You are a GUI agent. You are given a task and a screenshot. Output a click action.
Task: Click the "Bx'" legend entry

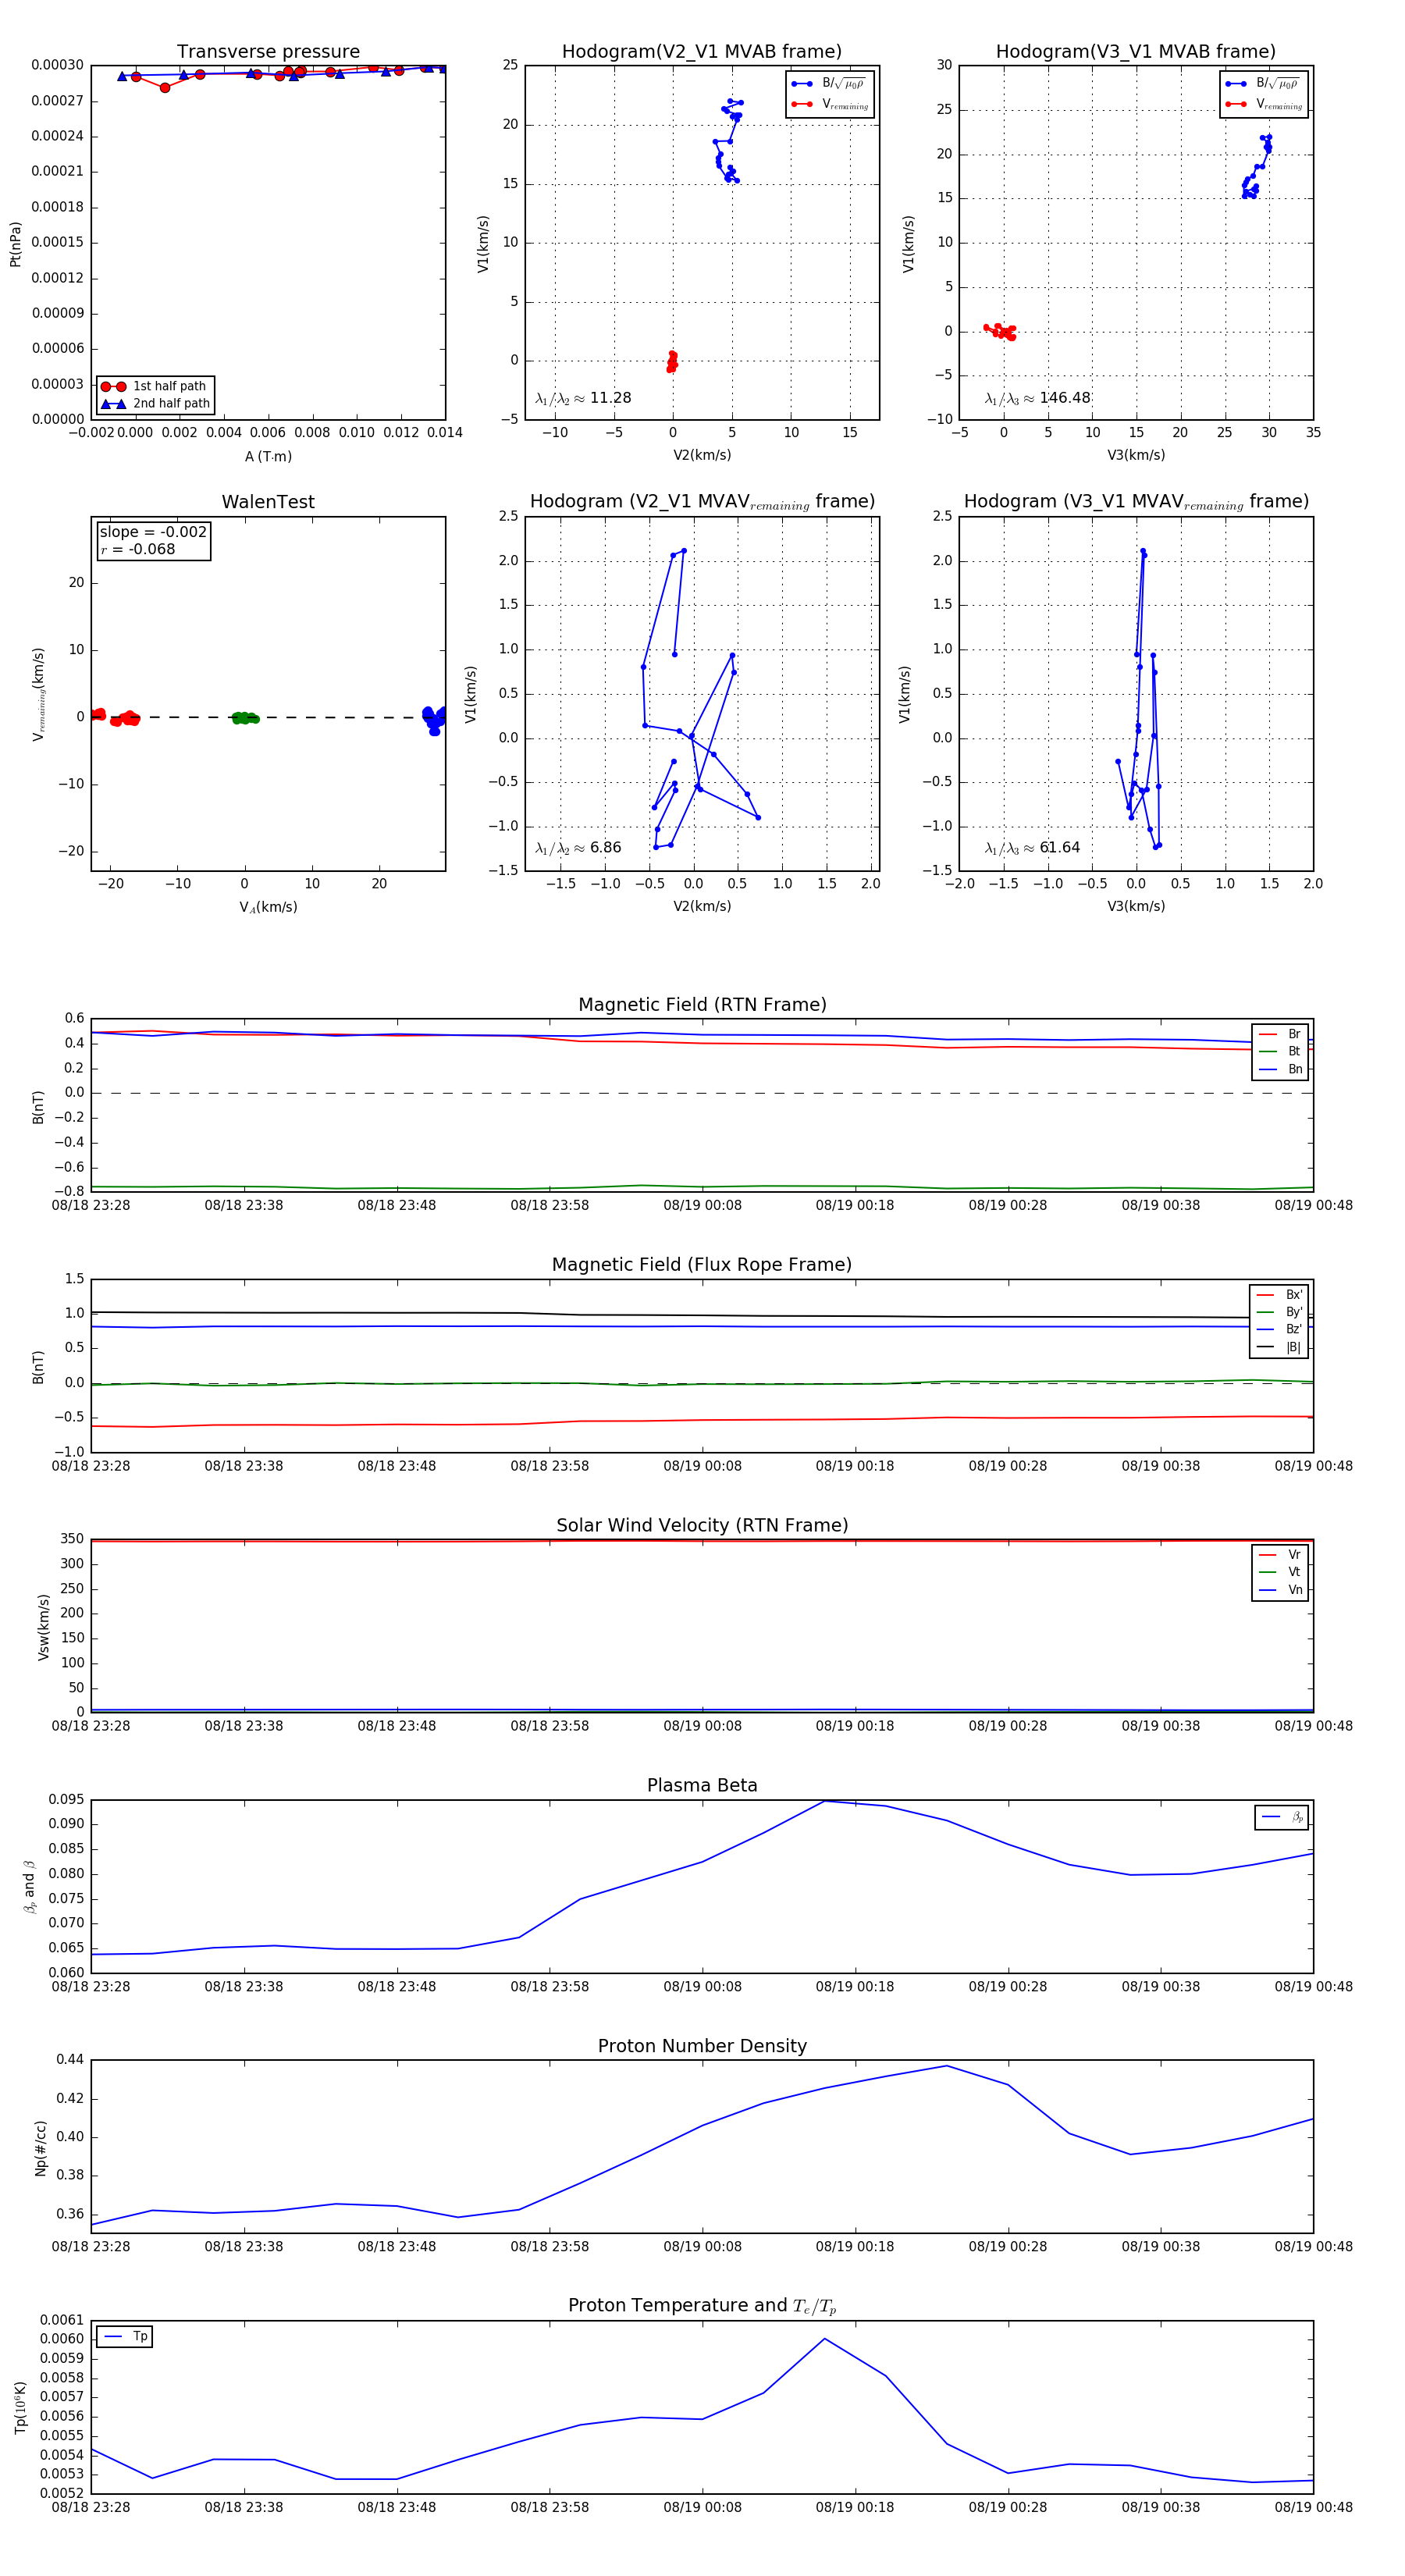1280,1294
